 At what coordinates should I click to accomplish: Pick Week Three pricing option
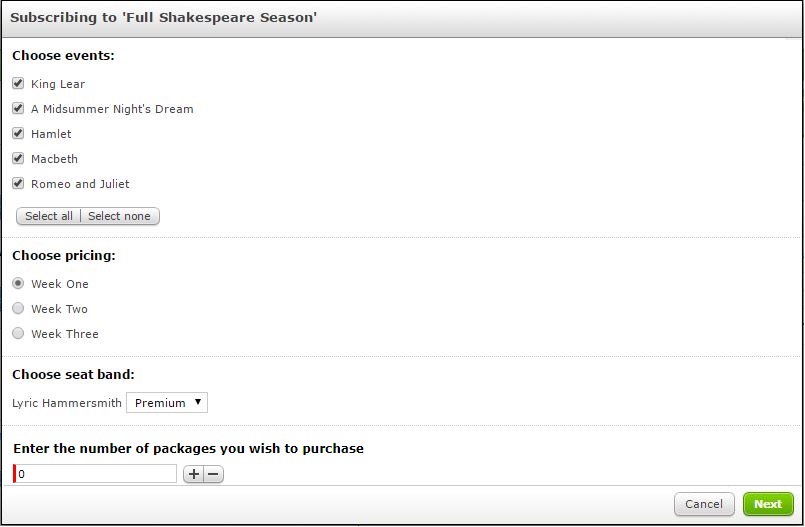point(18,334)
